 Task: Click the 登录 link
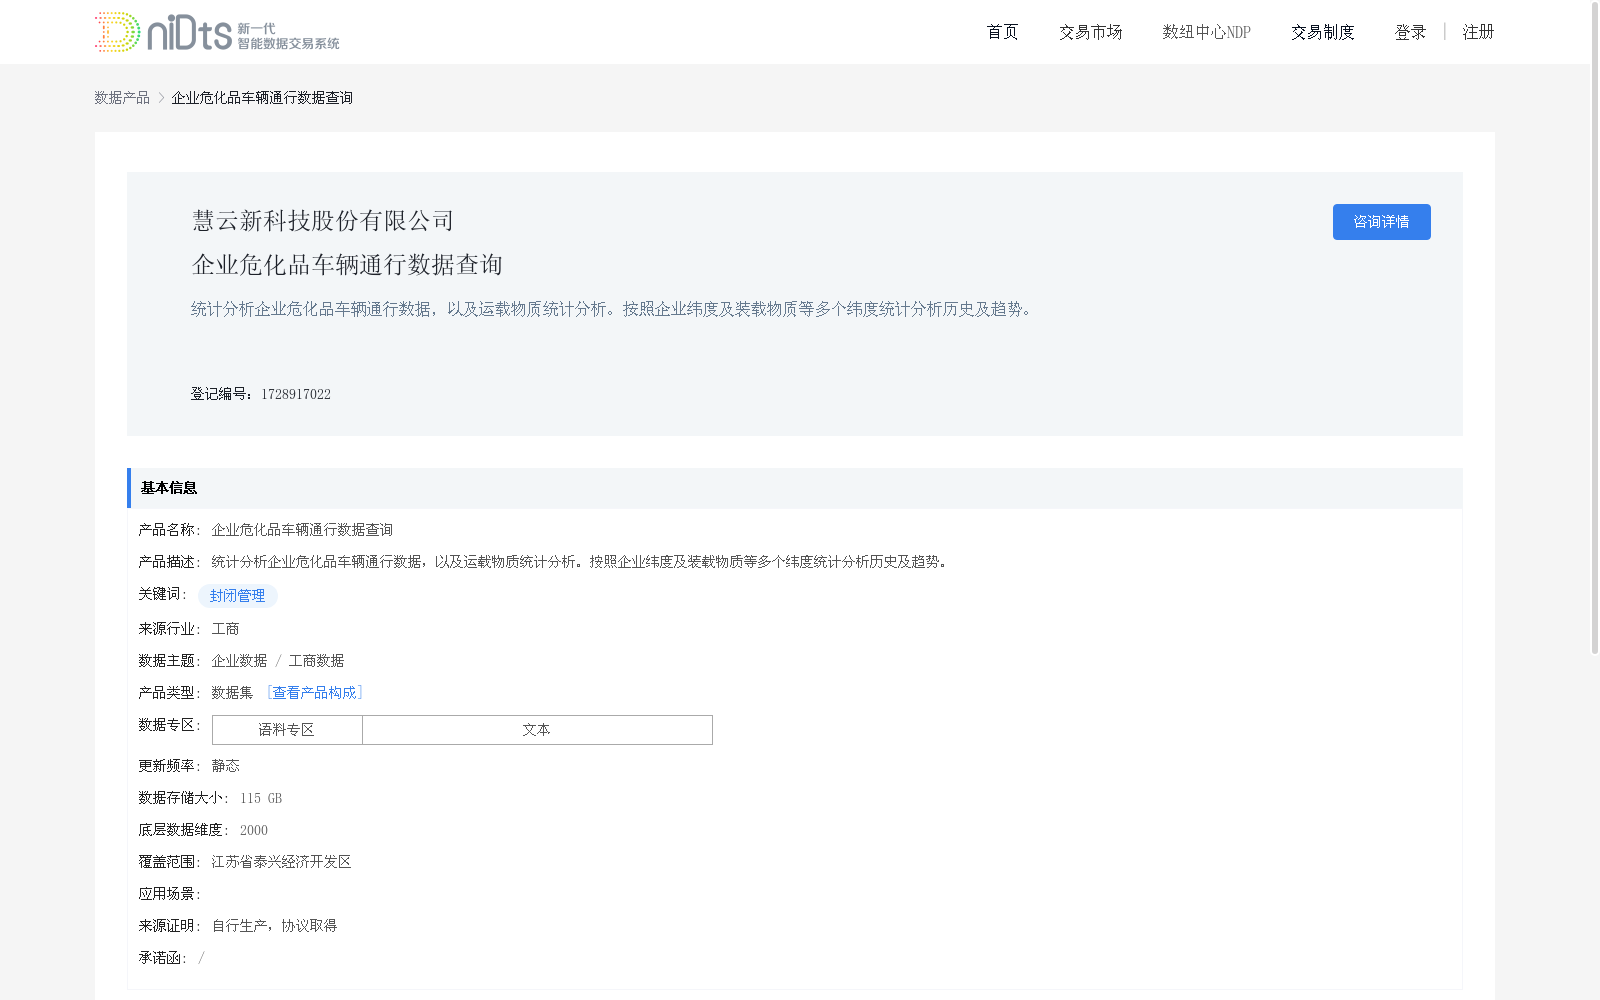point(1410,32)
